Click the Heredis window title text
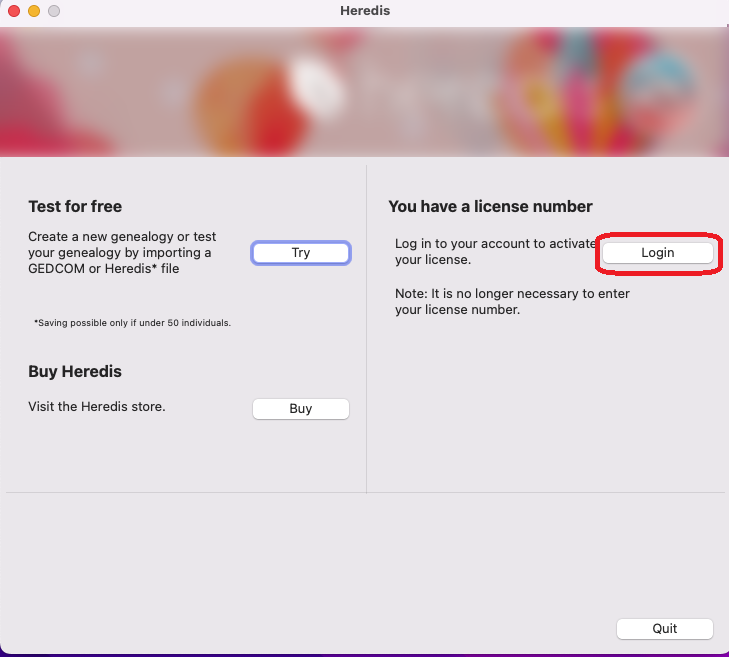 (x=364, y=11)
